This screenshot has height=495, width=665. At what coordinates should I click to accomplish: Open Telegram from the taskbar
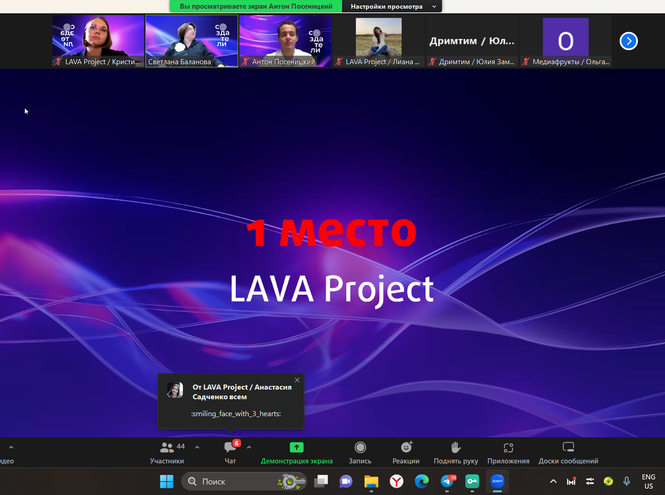tap(447, 481)
